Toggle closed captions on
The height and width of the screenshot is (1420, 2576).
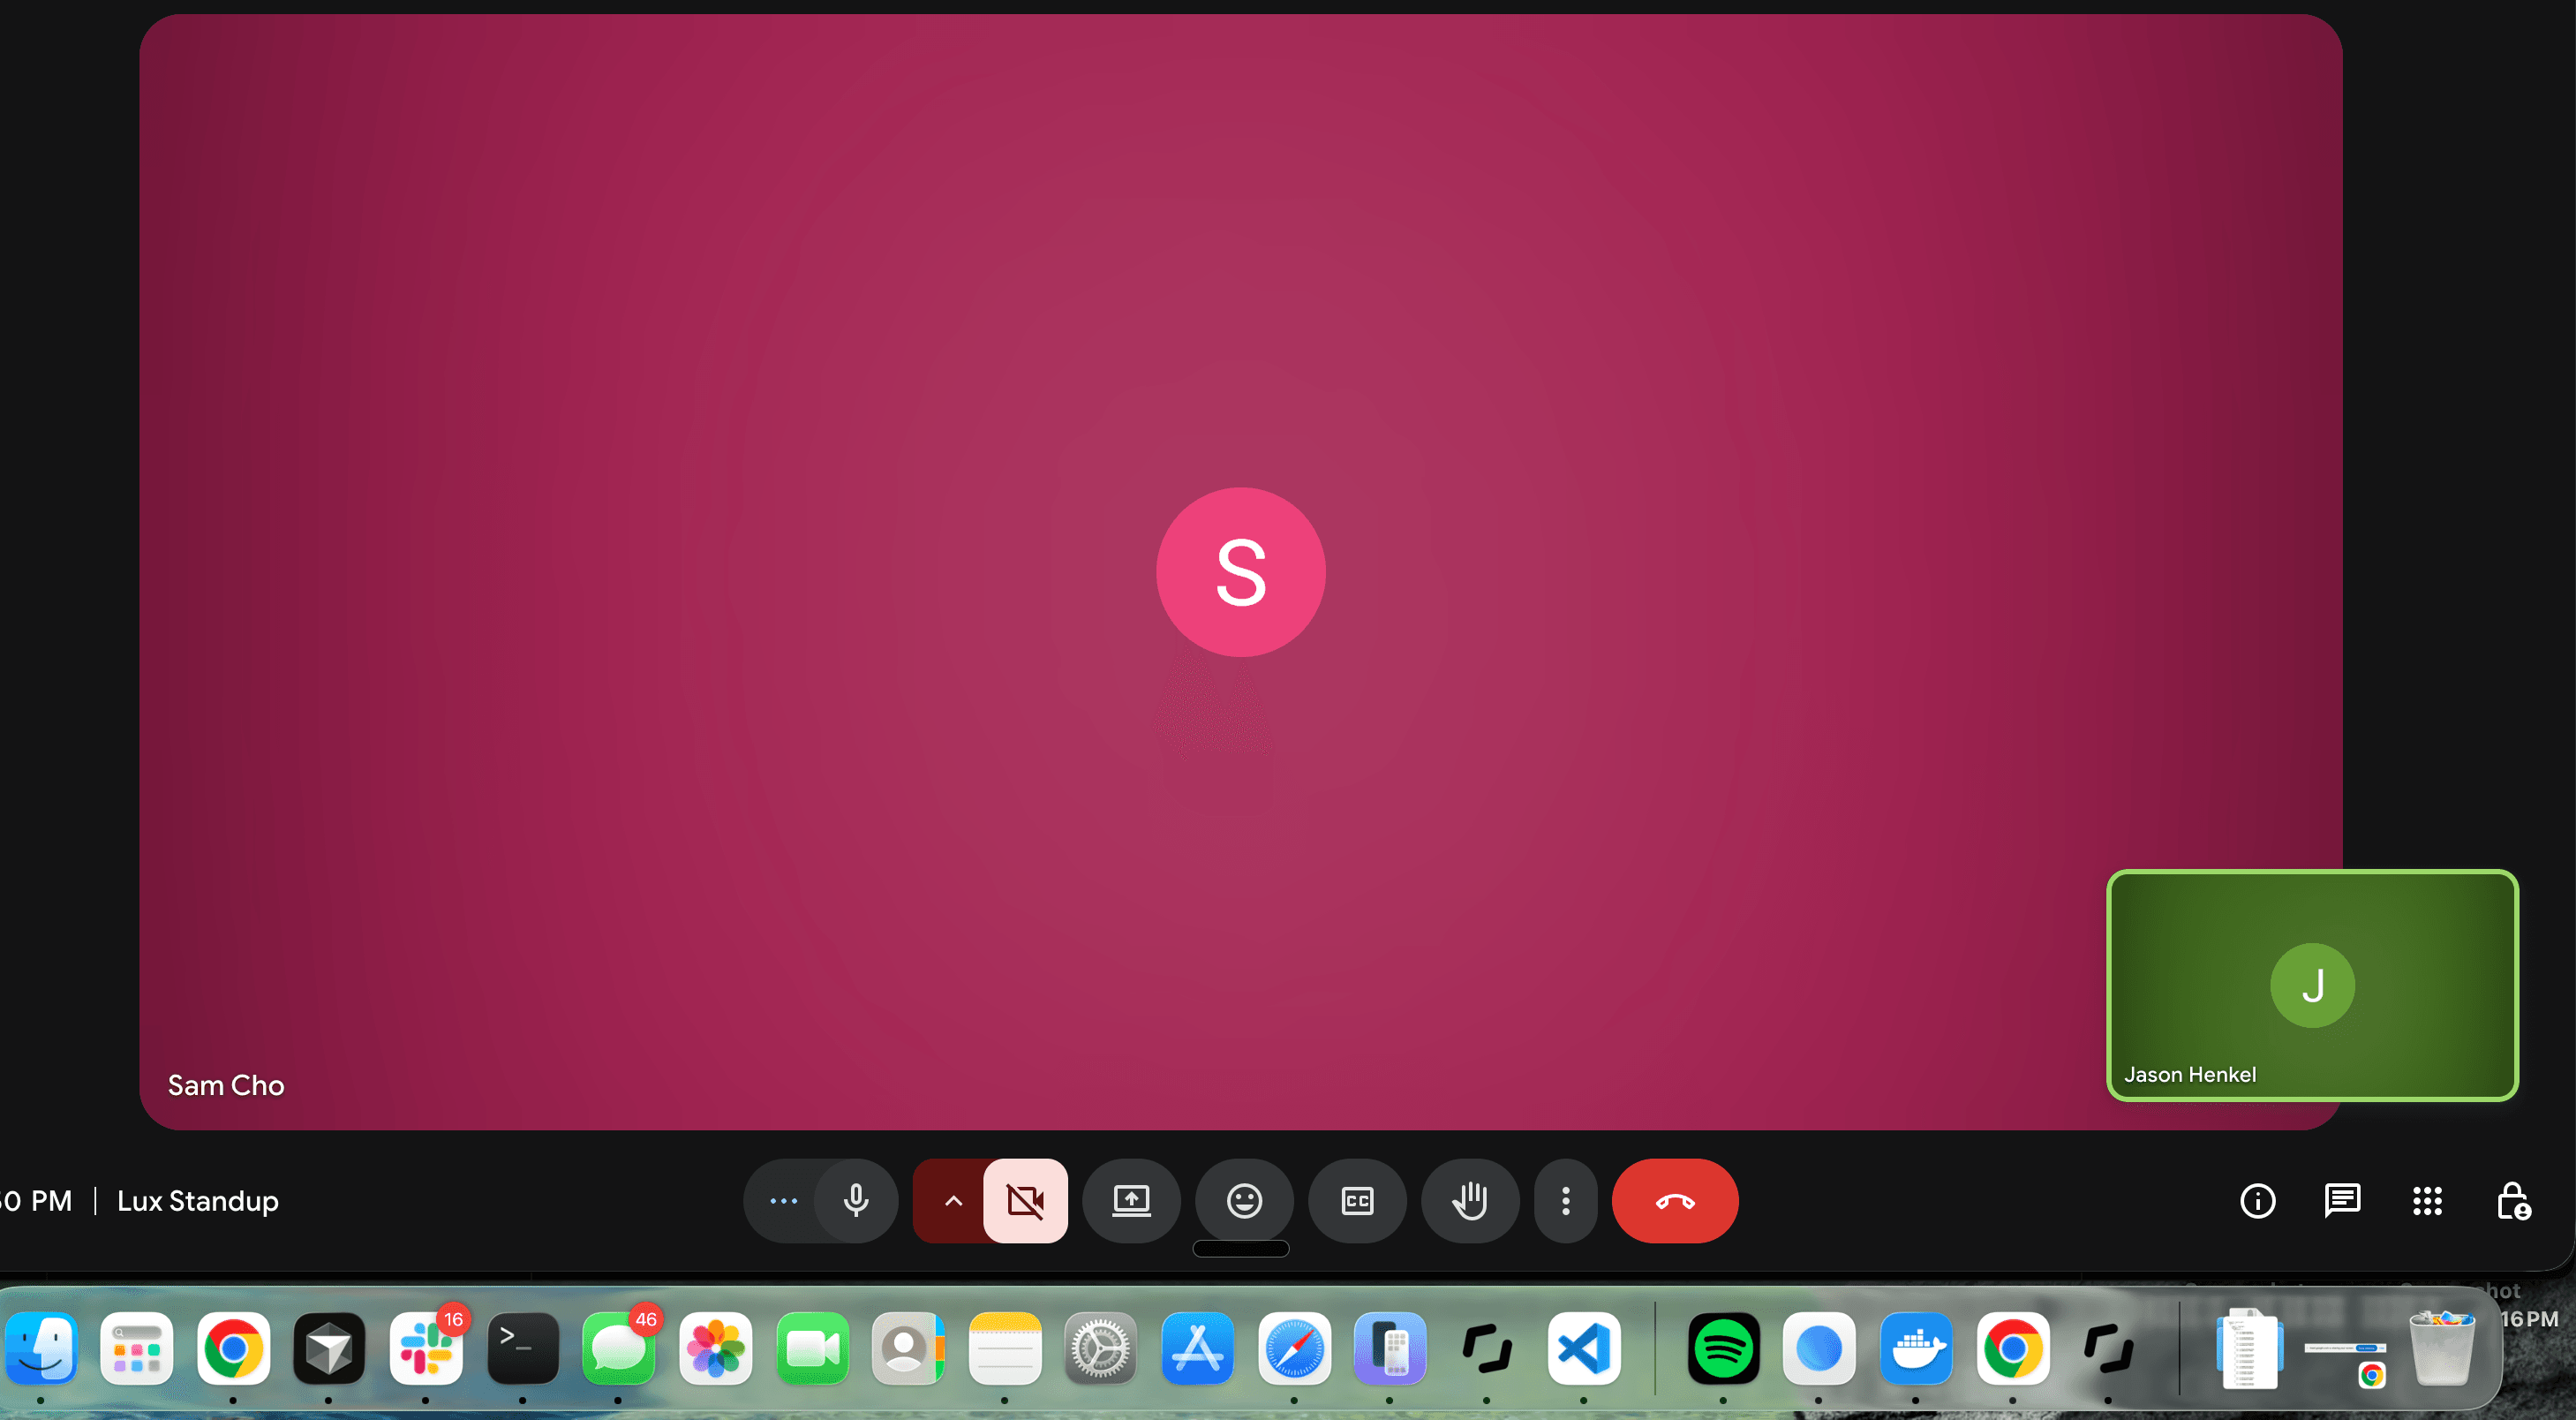coord(1357,1200)
